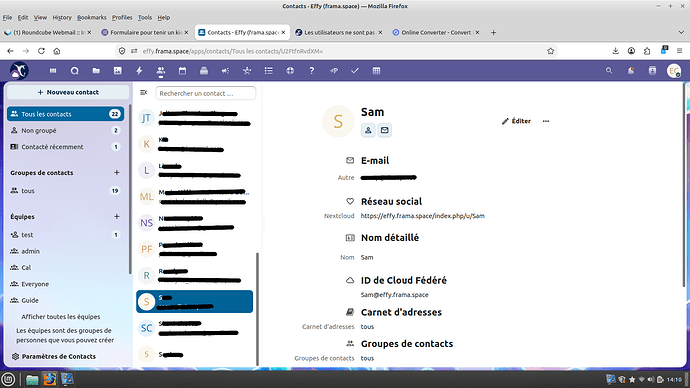690x388 pixels.
Task: Open the Firefox hamburger application menu
Action: 679,51
